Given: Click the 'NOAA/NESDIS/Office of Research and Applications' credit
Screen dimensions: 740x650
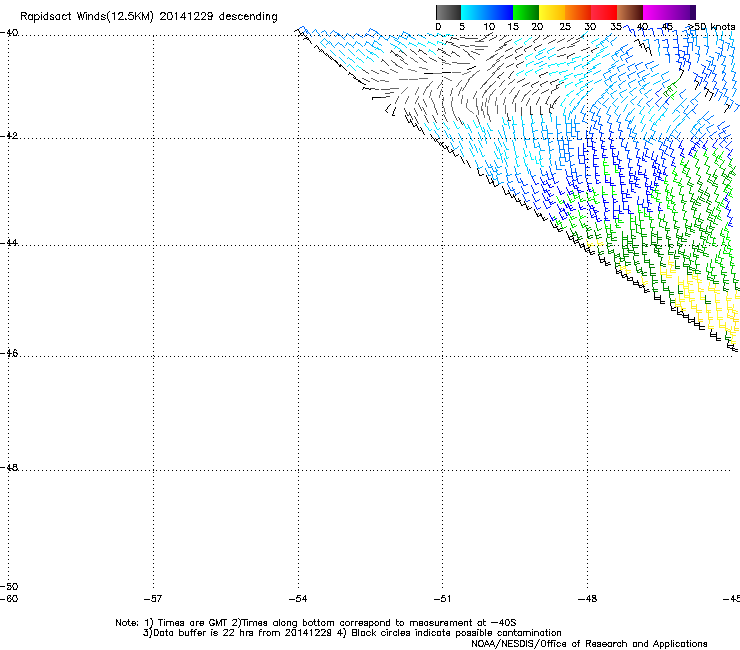Looking at the screenshot, I should 589,644.
